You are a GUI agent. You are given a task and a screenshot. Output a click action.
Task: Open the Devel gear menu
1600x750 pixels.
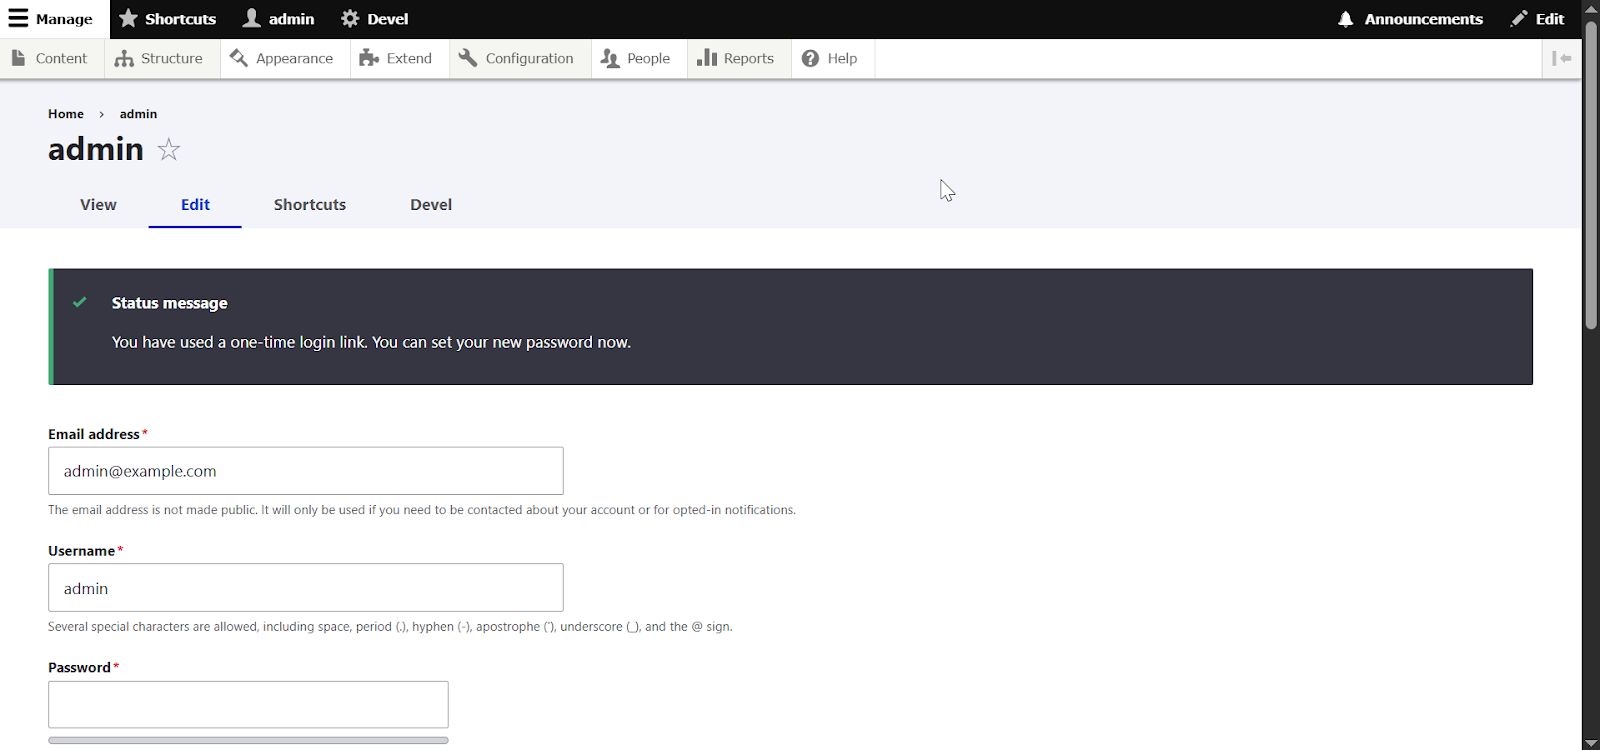click(x=374, y=19)
